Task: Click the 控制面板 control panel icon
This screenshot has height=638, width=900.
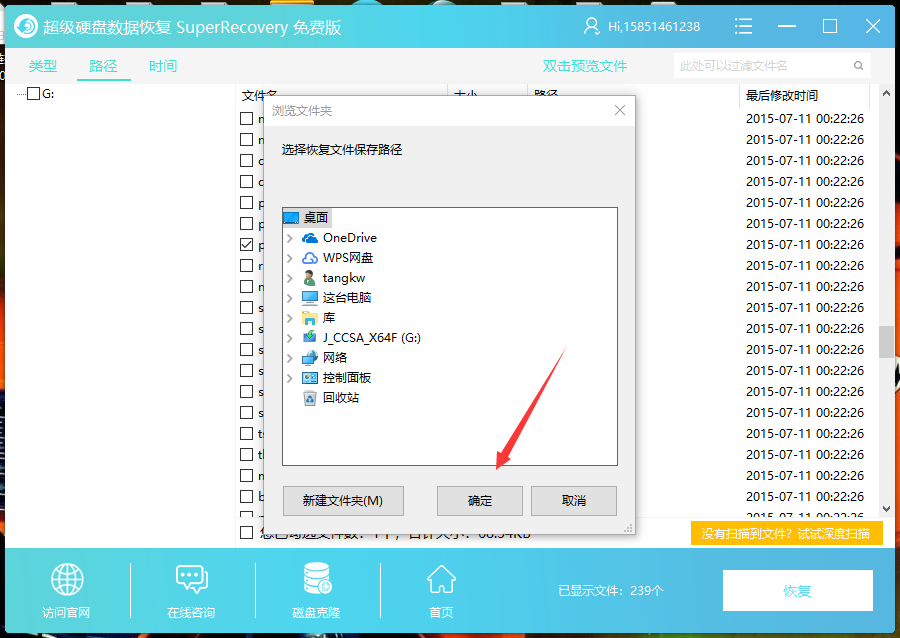Action: pos(310,378)
